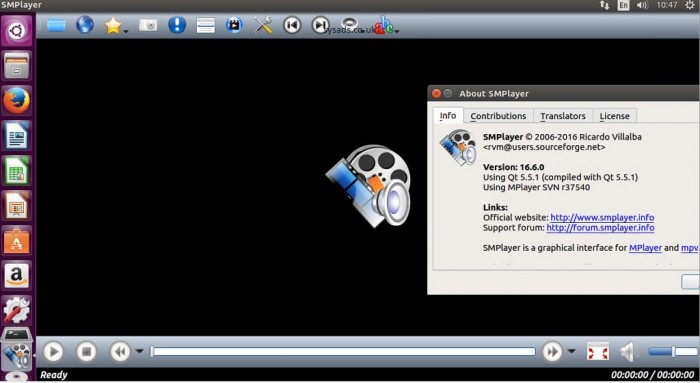Open LibreOffice Calc from dock
The height and width of the screenshot is (383, 700).
17,171
